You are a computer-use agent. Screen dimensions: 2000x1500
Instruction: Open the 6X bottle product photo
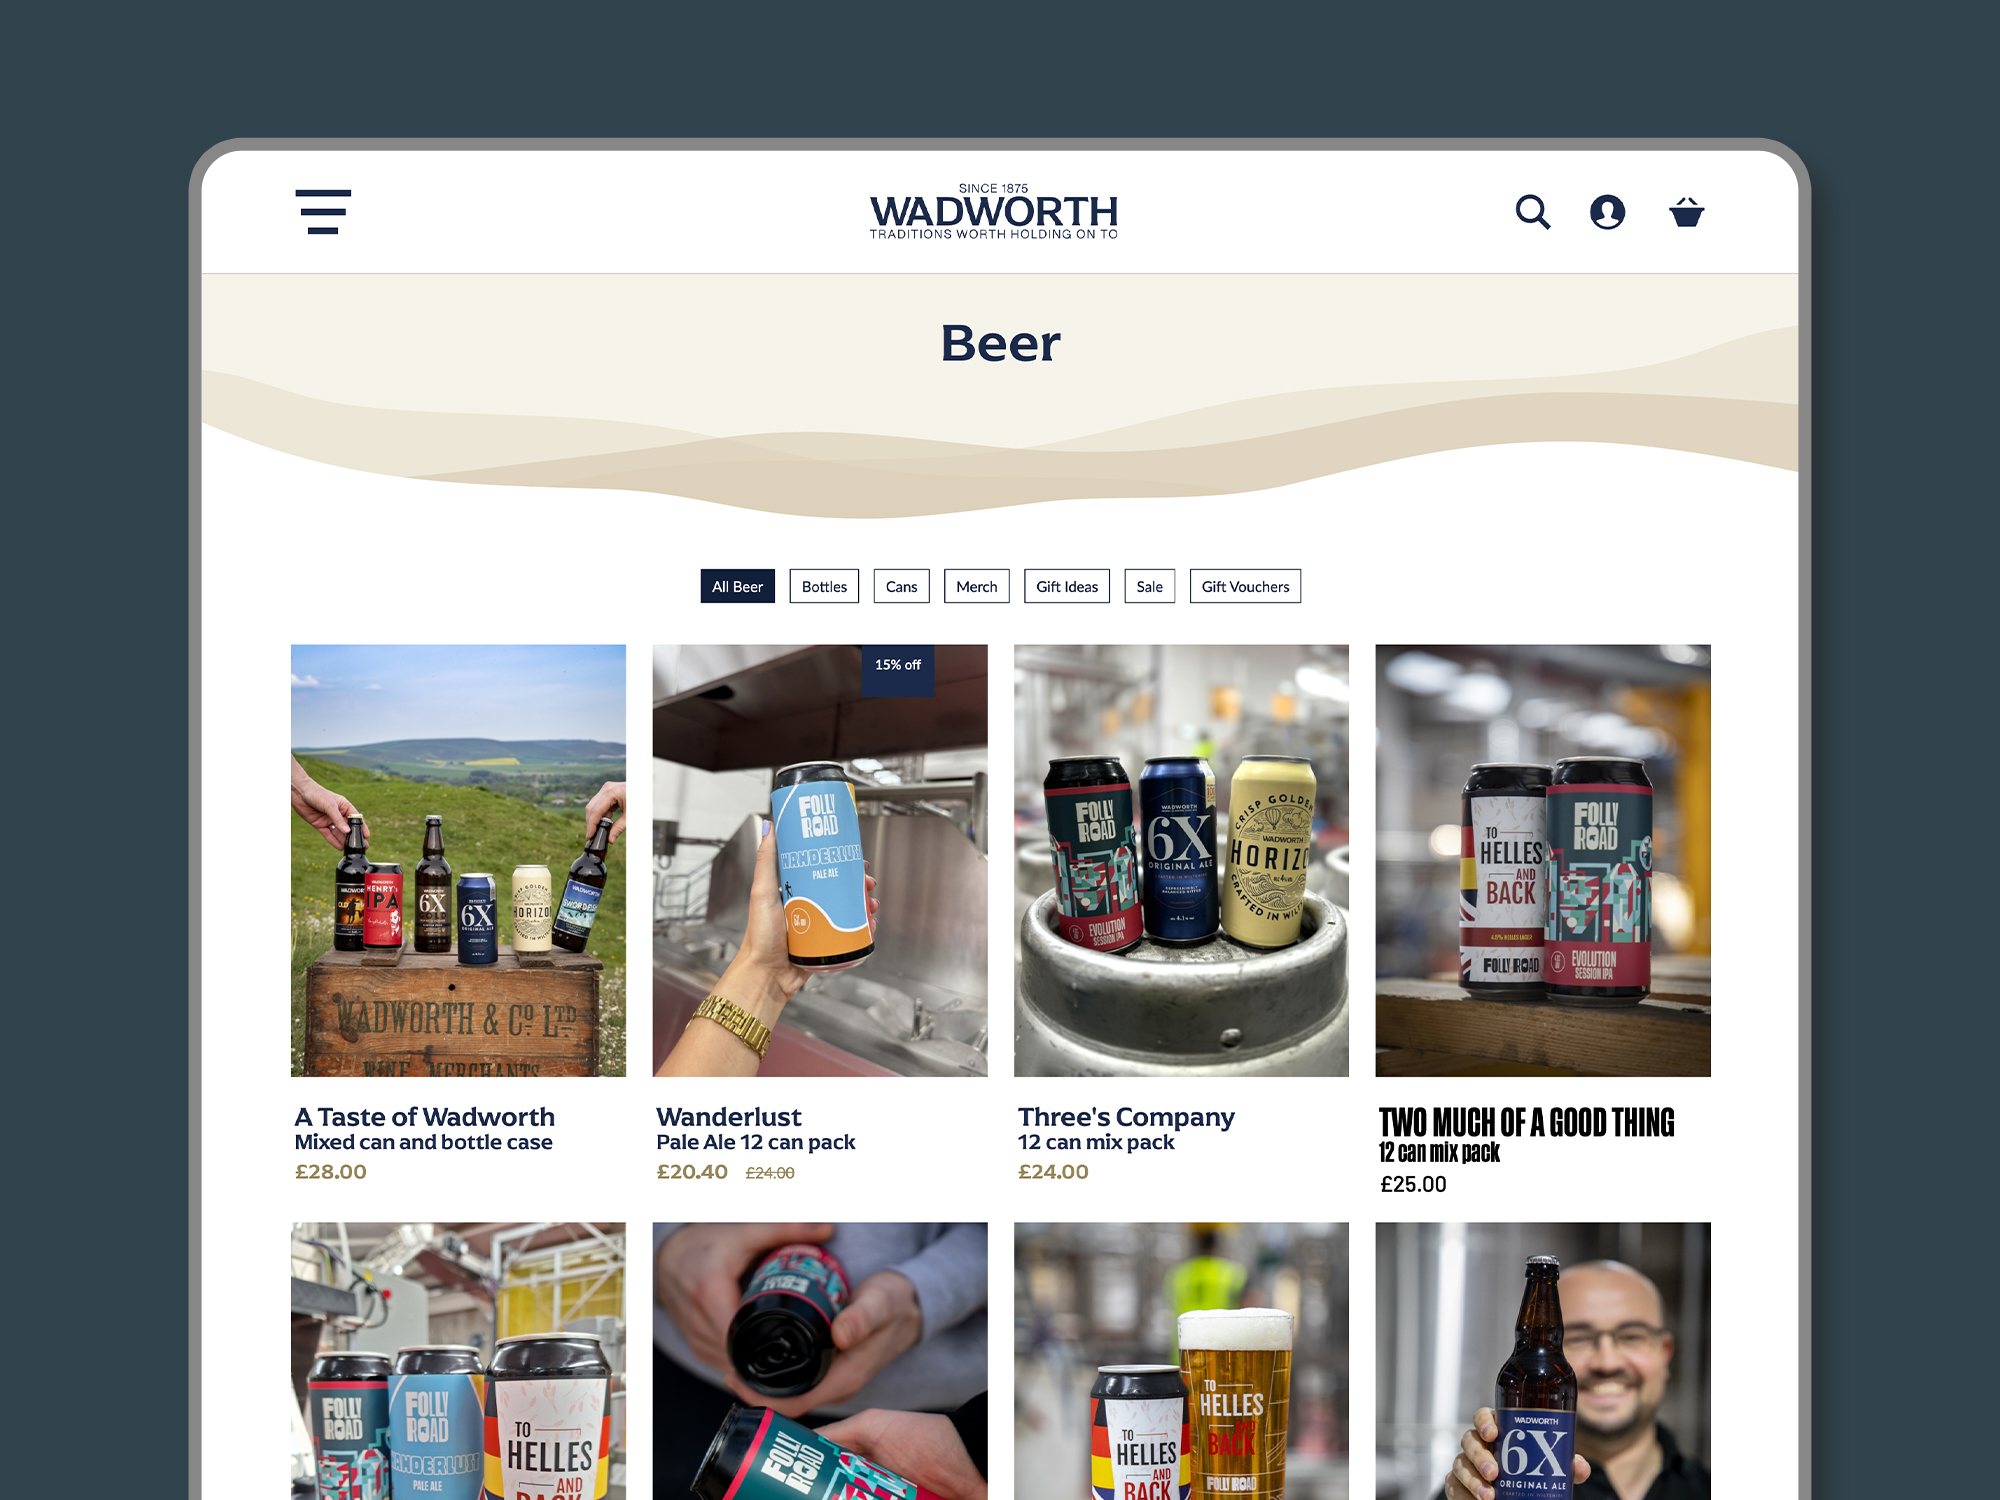1543,1360
